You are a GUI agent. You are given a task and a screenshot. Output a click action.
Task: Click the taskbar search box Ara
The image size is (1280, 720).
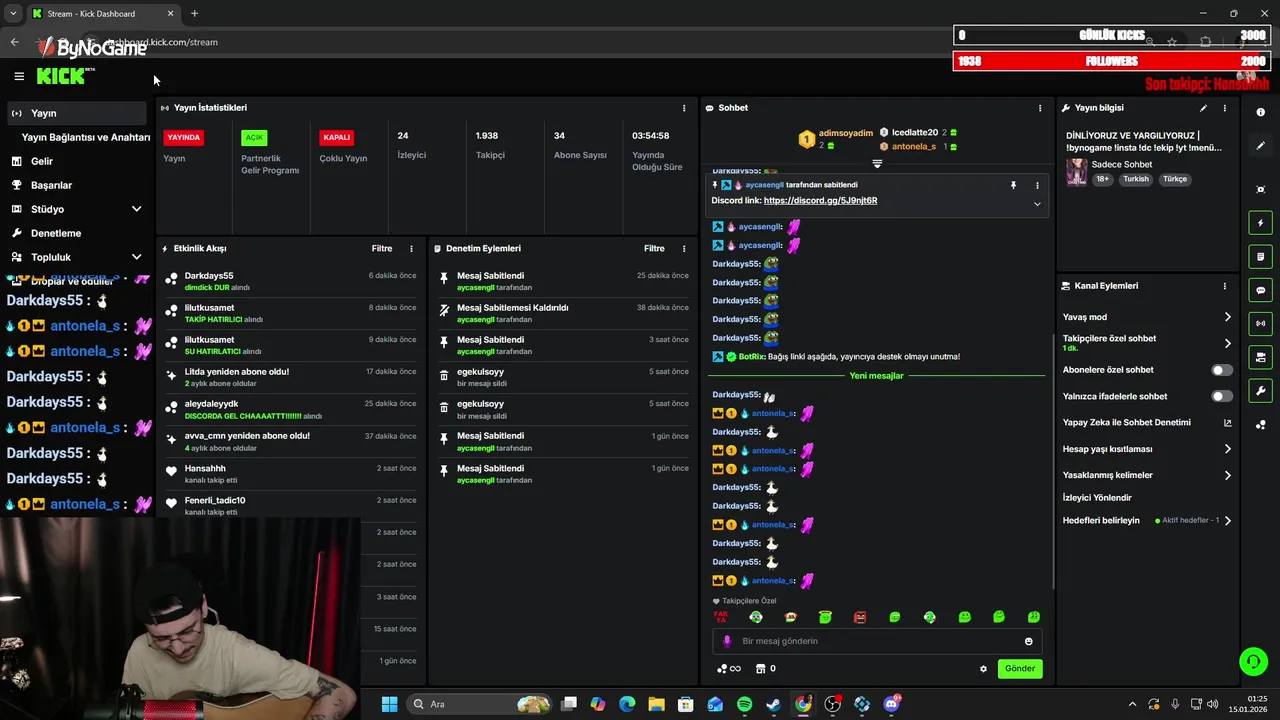[480, 704]
